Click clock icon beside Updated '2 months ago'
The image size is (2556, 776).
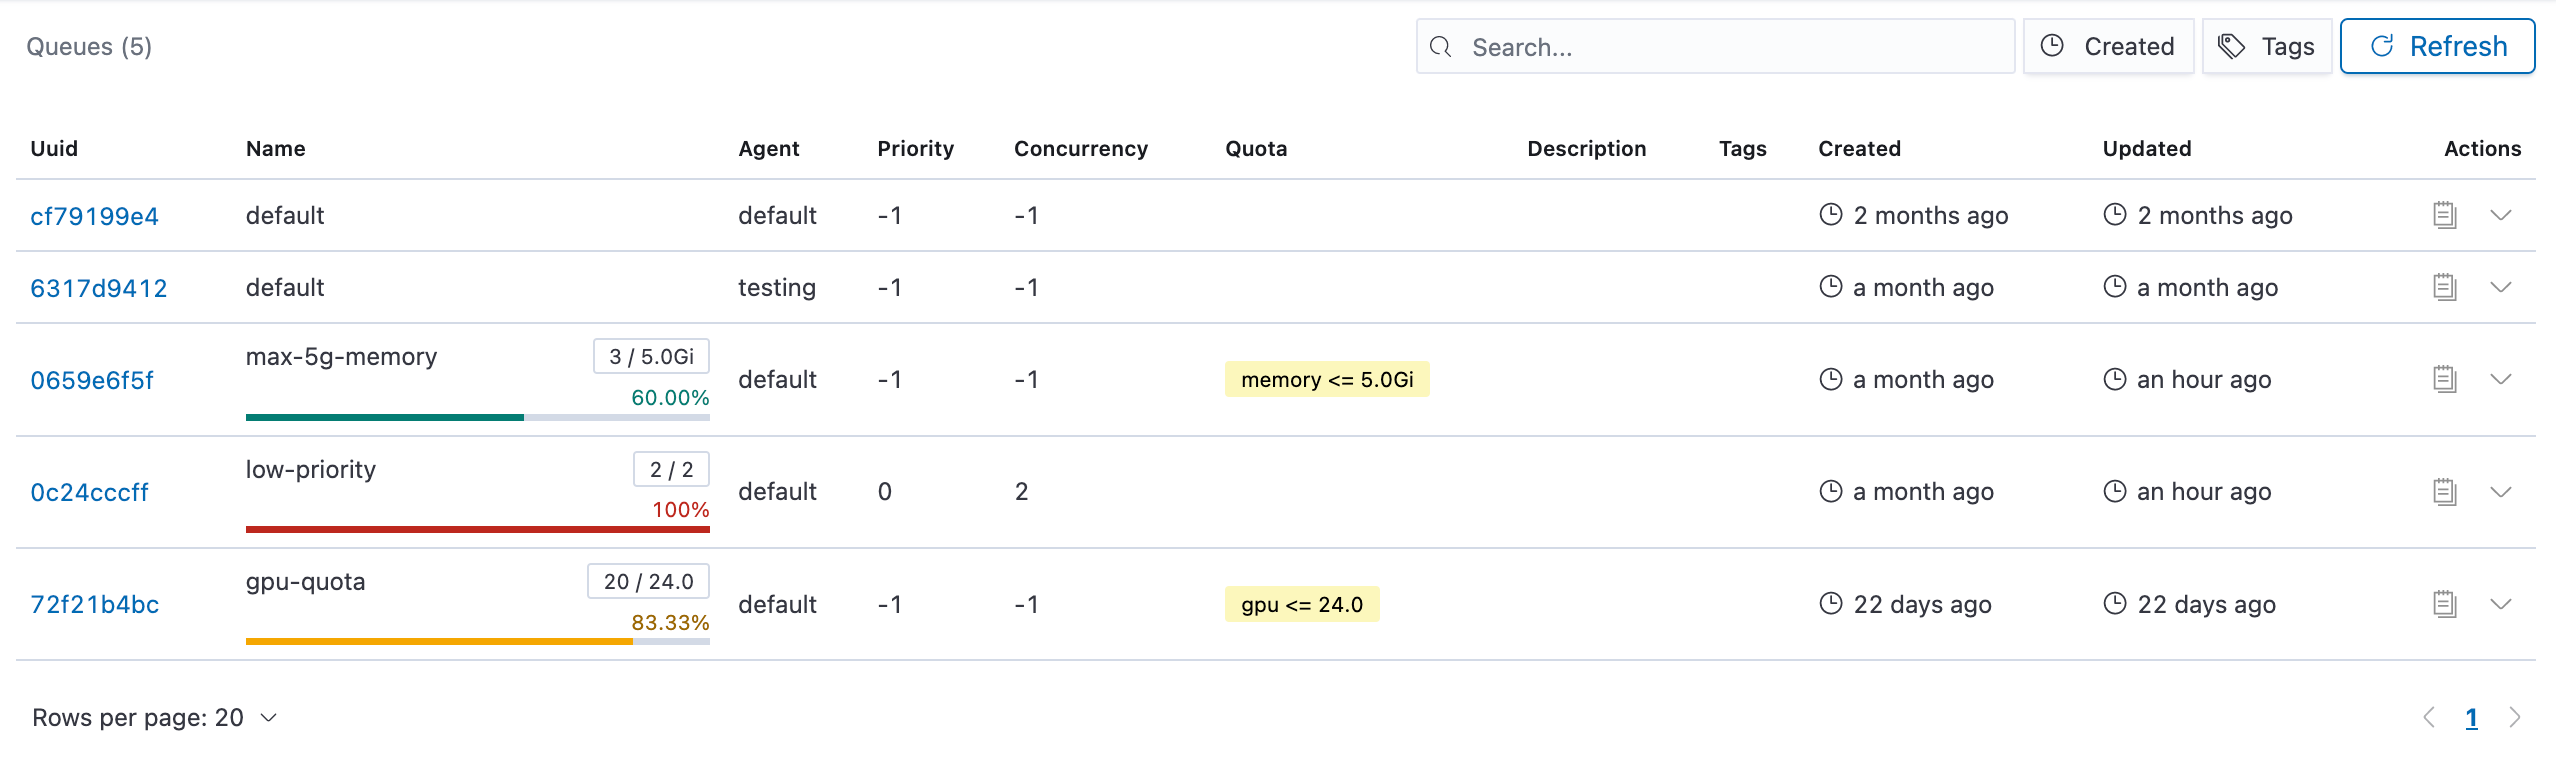[2115, 214]
